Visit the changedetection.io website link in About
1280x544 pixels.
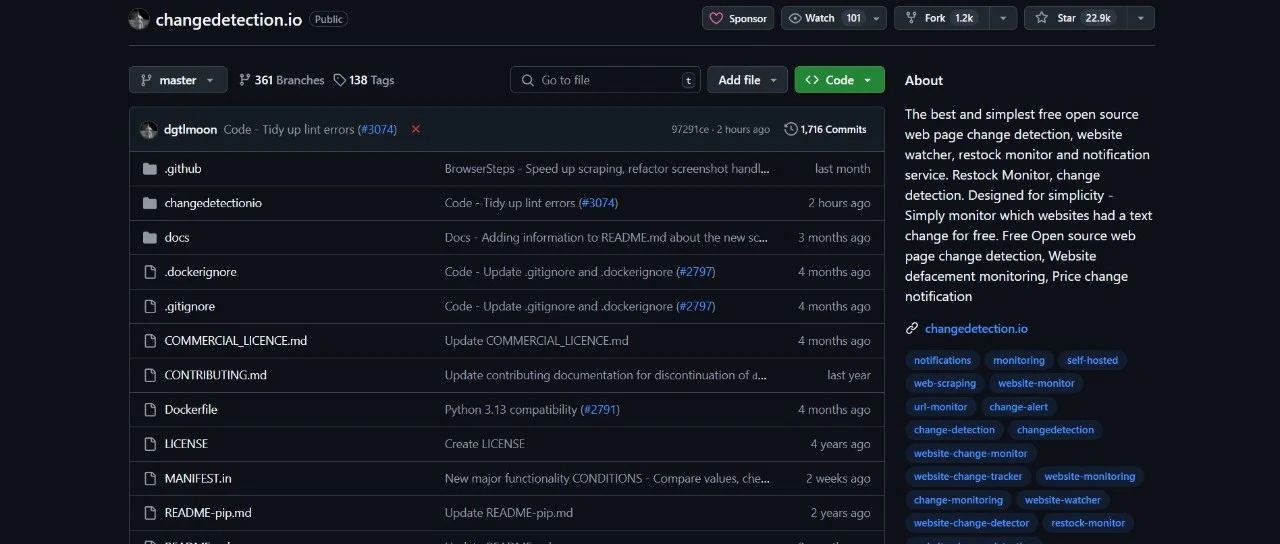(976, 328)
